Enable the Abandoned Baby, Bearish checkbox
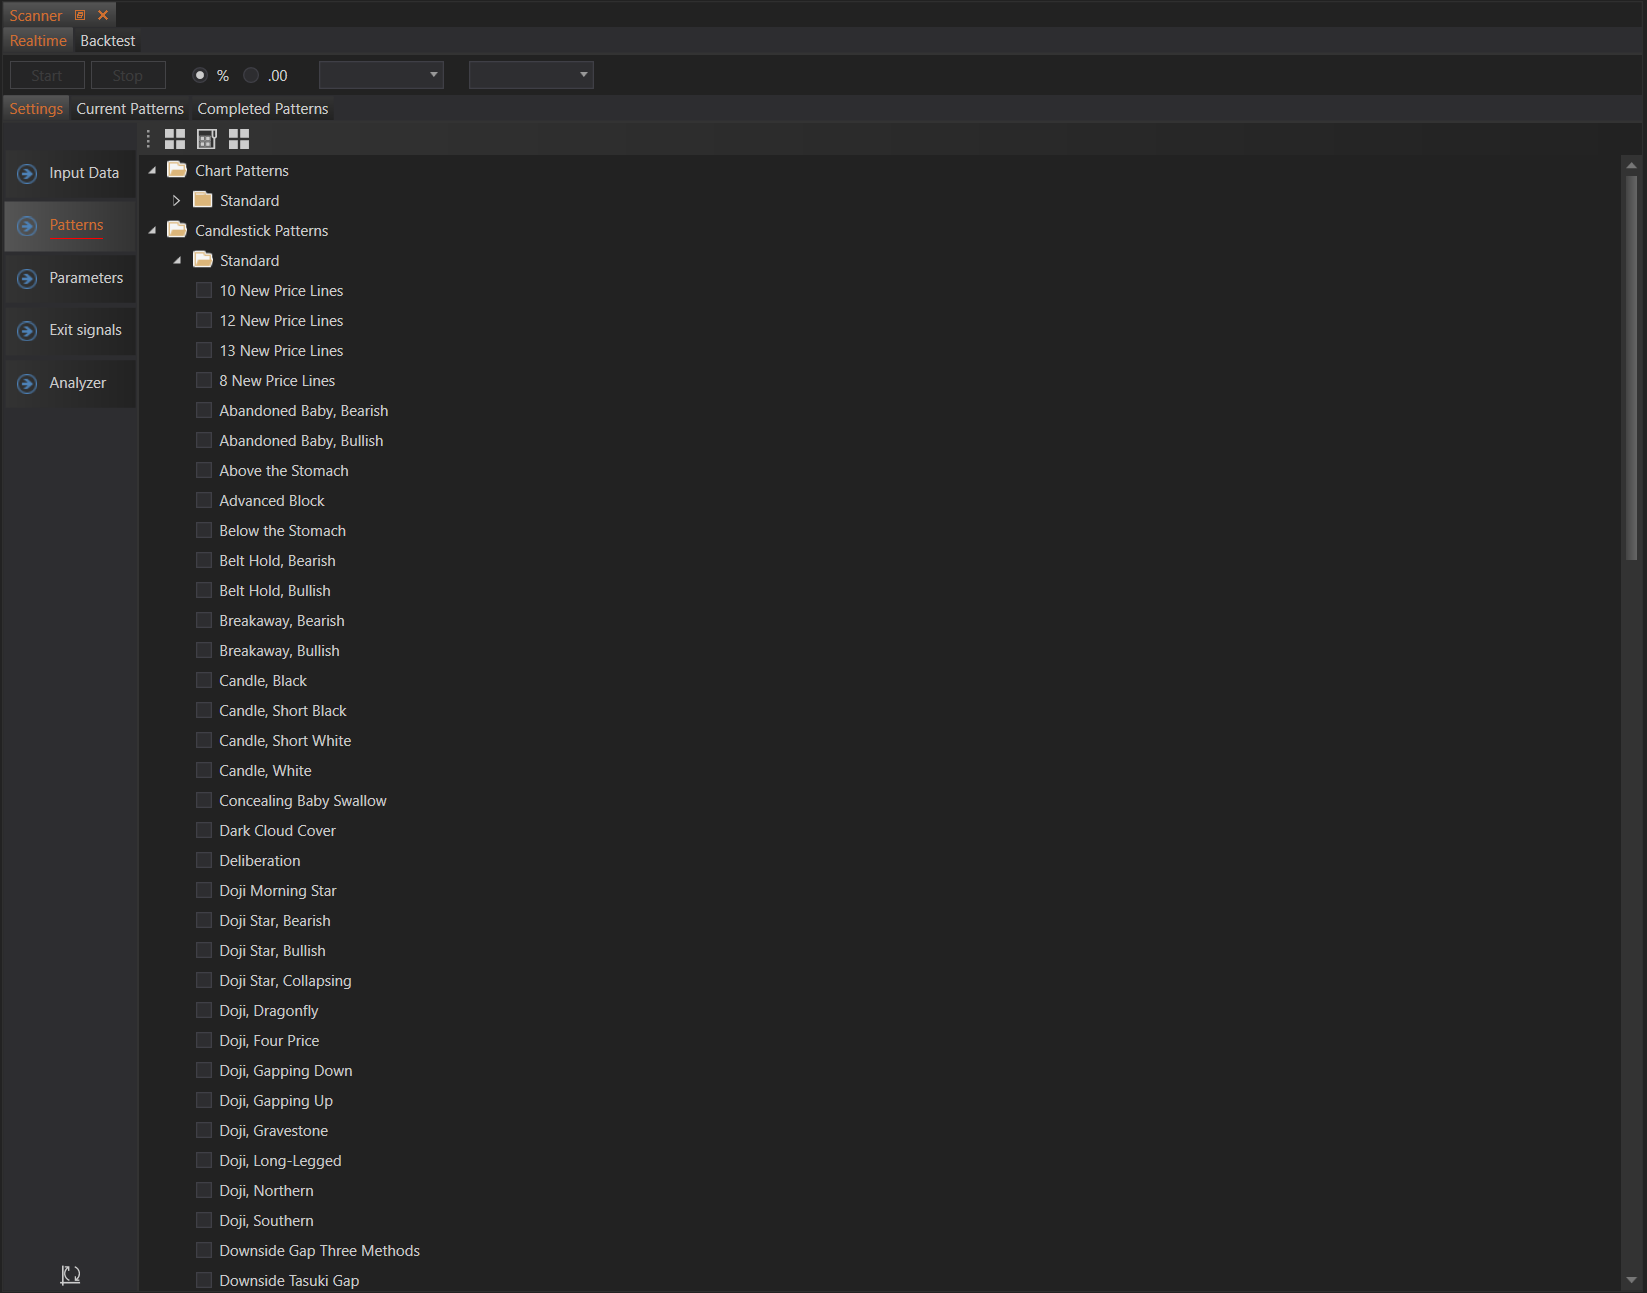1647x1293 pixels. [x=204, y=411]
